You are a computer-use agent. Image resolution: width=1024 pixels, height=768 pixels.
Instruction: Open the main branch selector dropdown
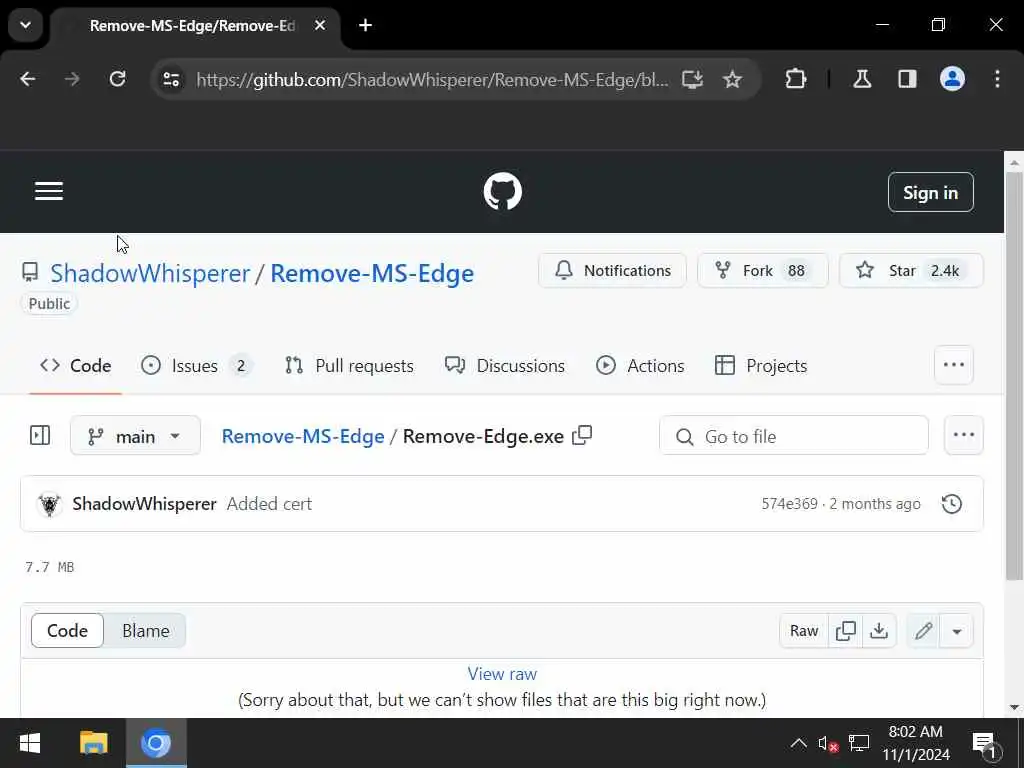point(135,436)
